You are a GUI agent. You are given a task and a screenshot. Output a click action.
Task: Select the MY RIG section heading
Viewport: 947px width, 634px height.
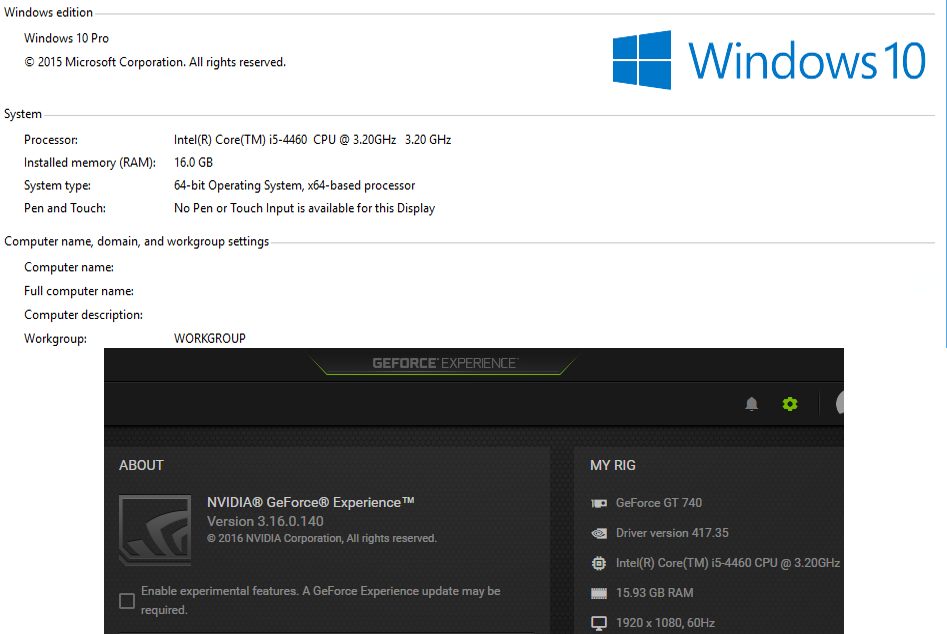613,466
